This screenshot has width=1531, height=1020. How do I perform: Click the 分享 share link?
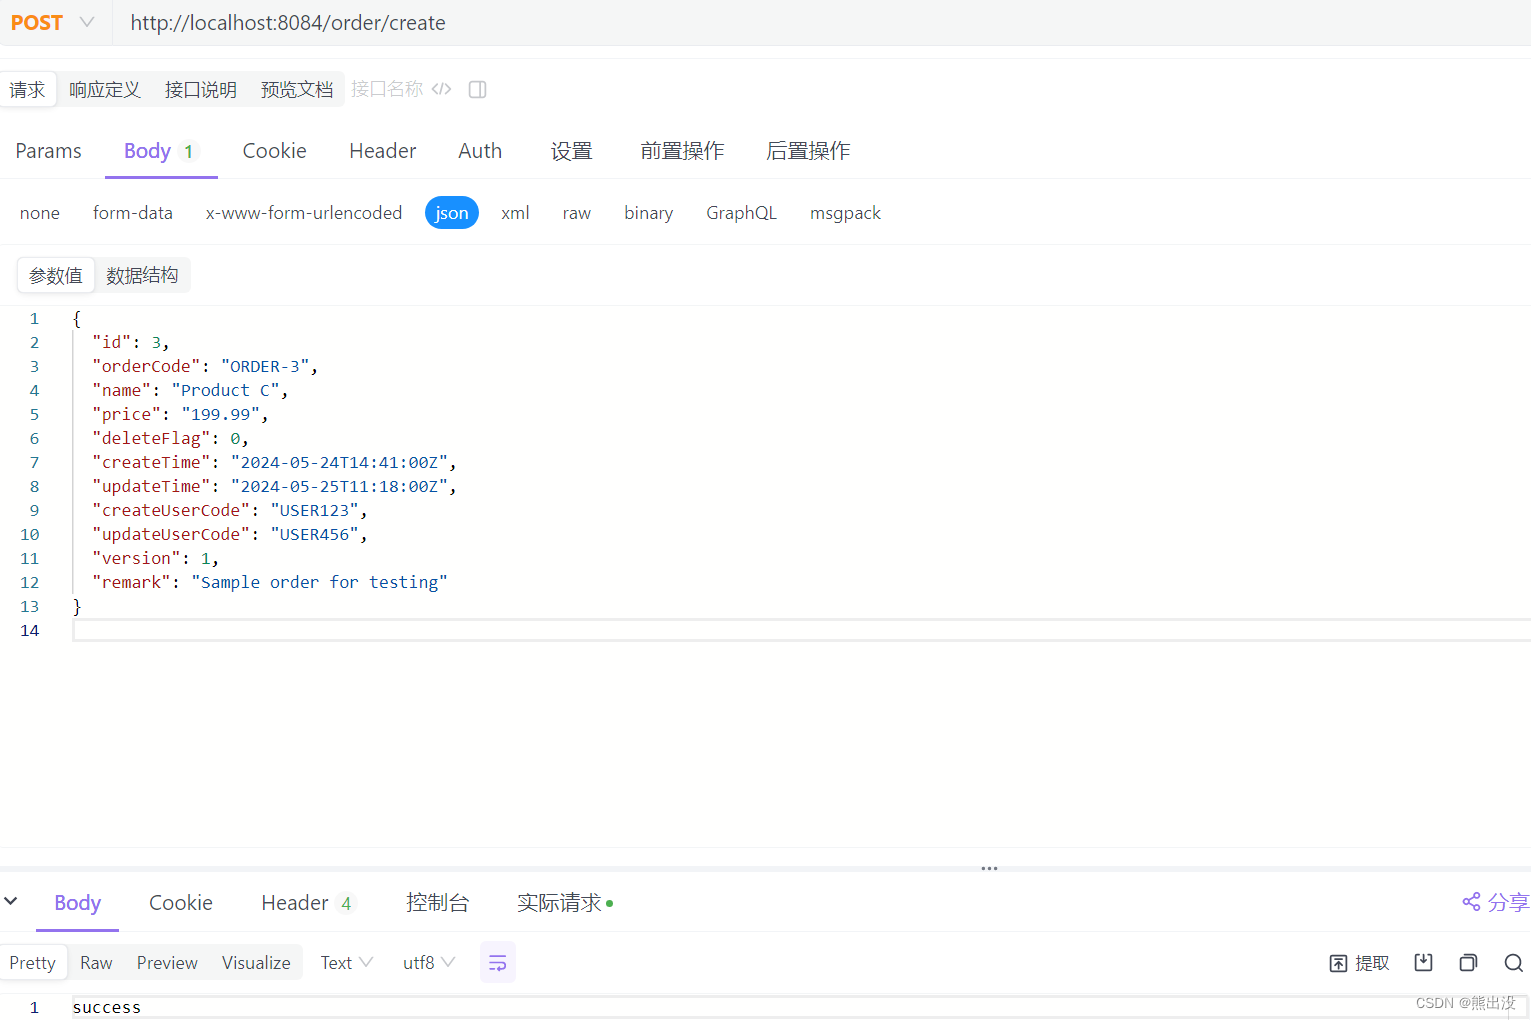coord(1496,902)
